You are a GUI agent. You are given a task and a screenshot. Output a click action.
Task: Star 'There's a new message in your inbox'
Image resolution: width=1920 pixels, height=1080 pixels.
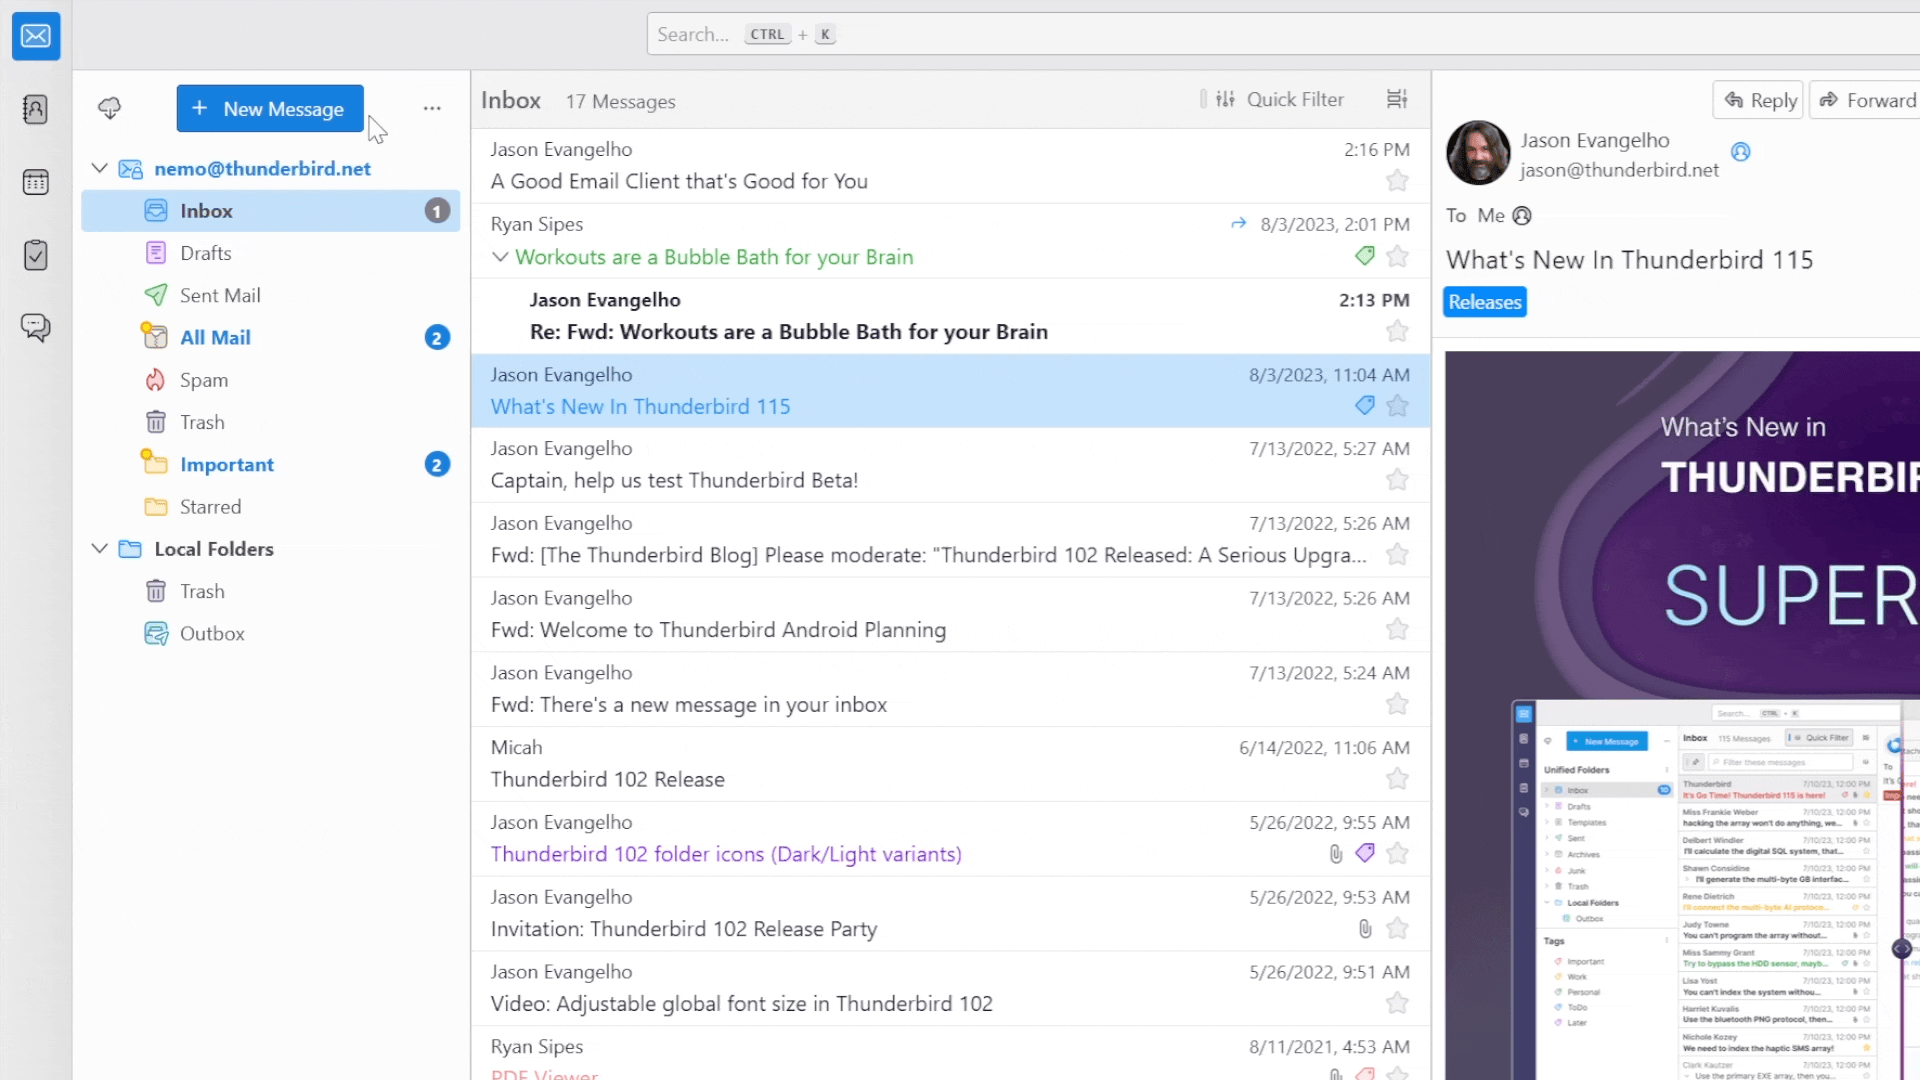[x=1397, y=704]
